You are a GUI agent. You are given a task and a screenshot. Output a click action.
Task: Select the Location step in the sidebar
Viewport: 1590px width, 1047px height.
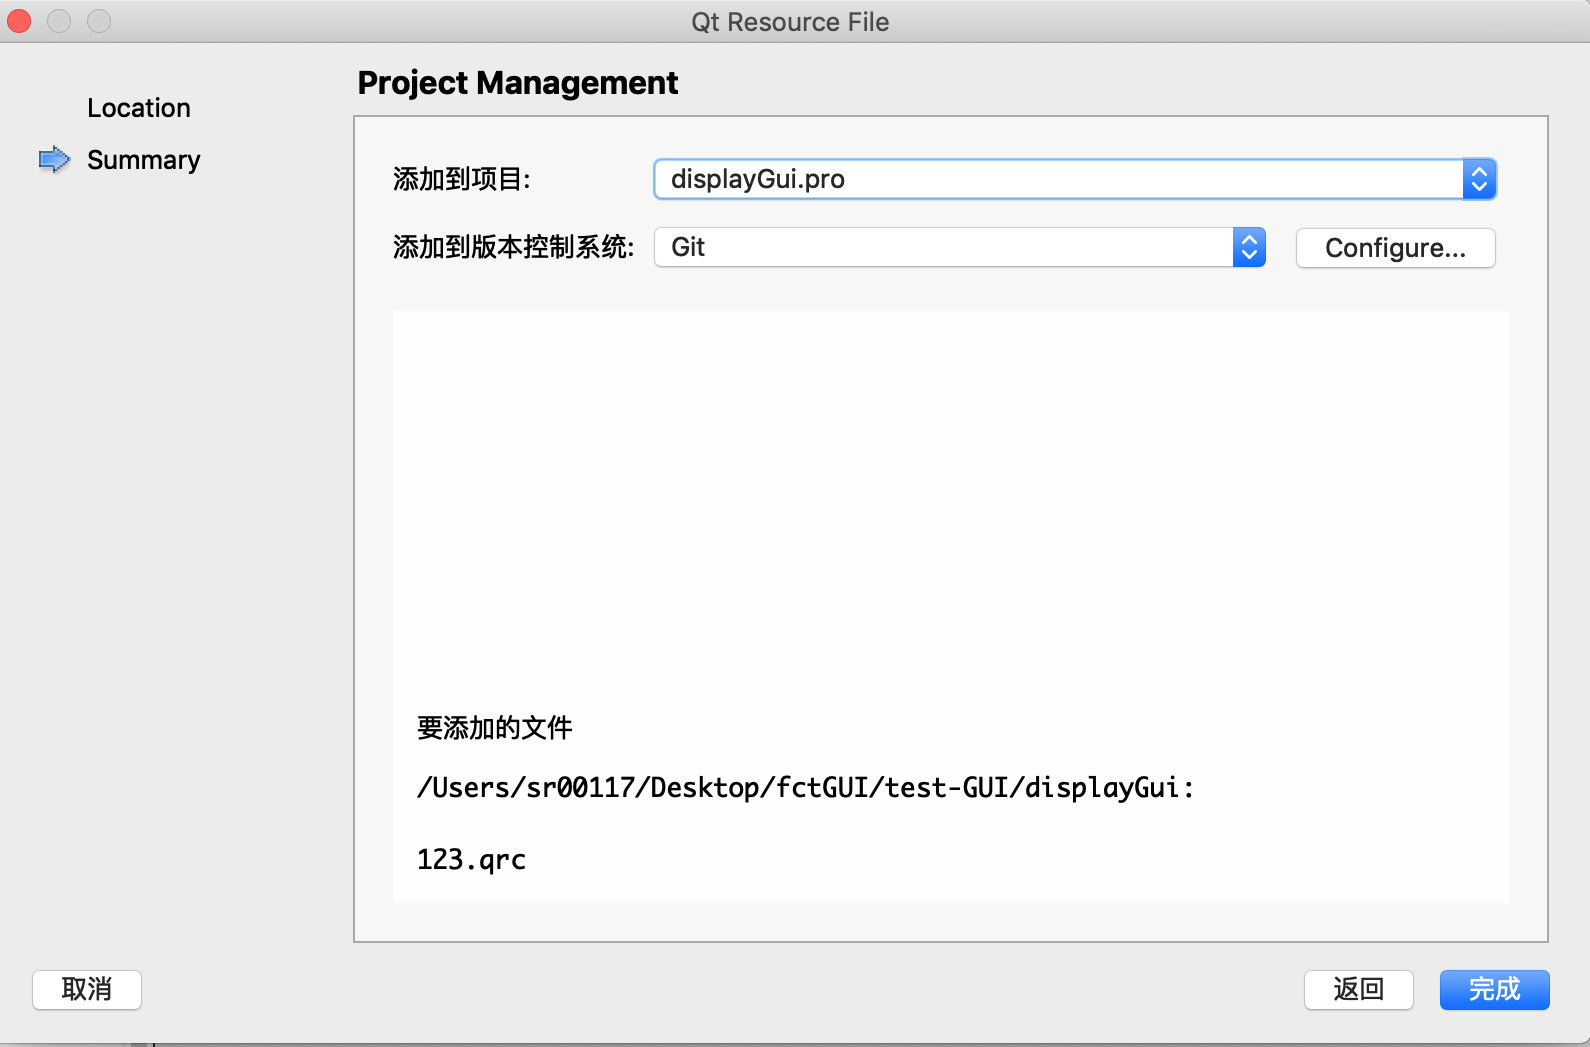(x=139, y=107)
